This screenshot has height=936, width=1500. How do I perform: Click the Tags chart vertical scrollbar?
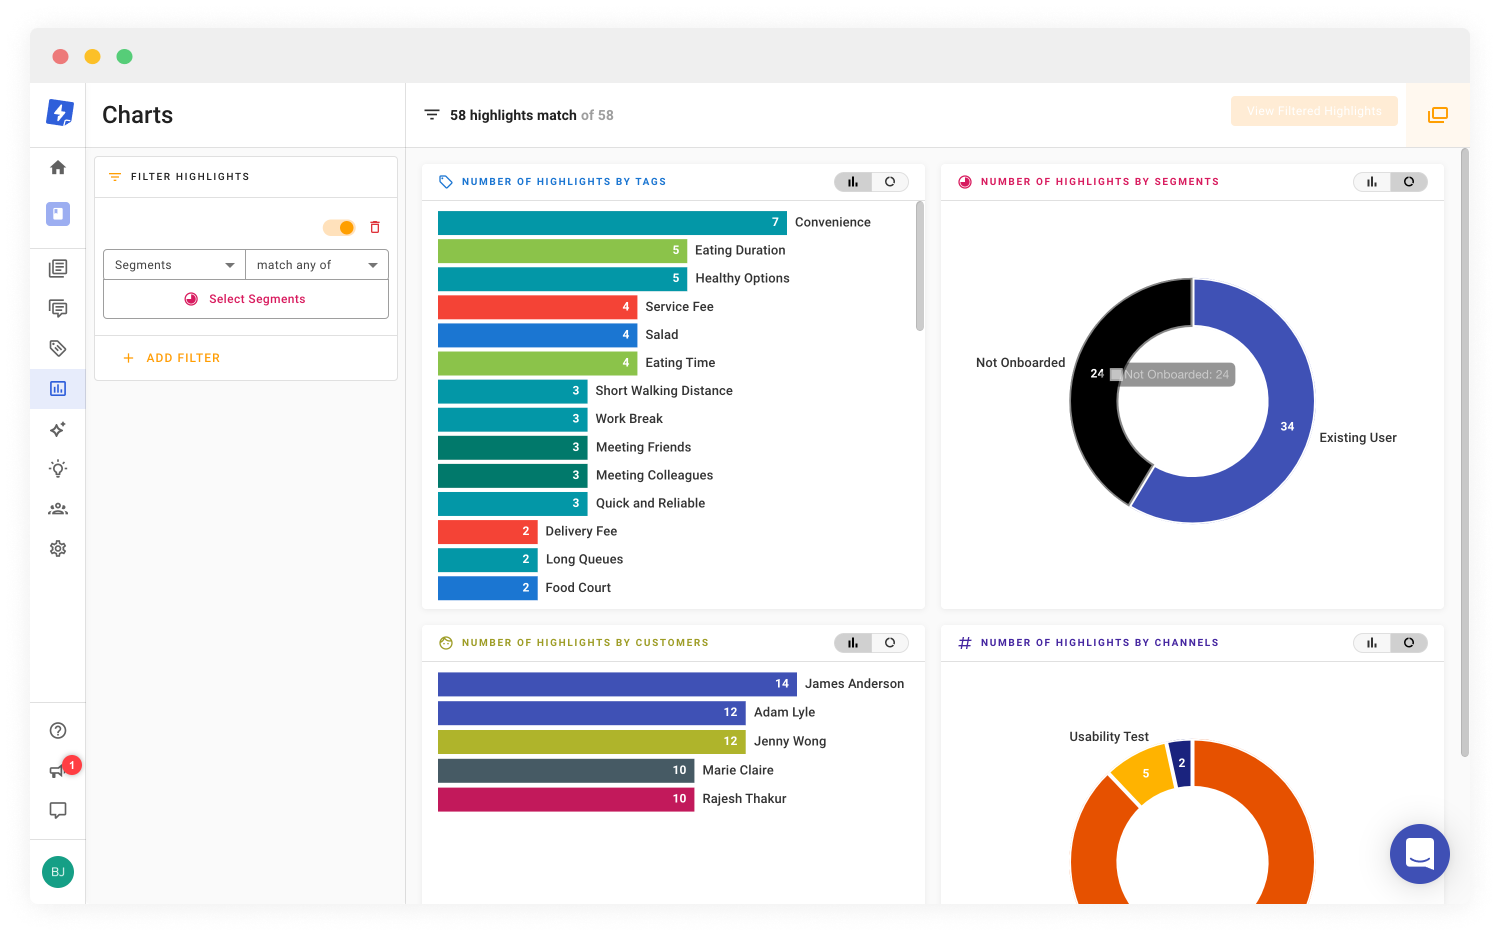coord(920,266)
